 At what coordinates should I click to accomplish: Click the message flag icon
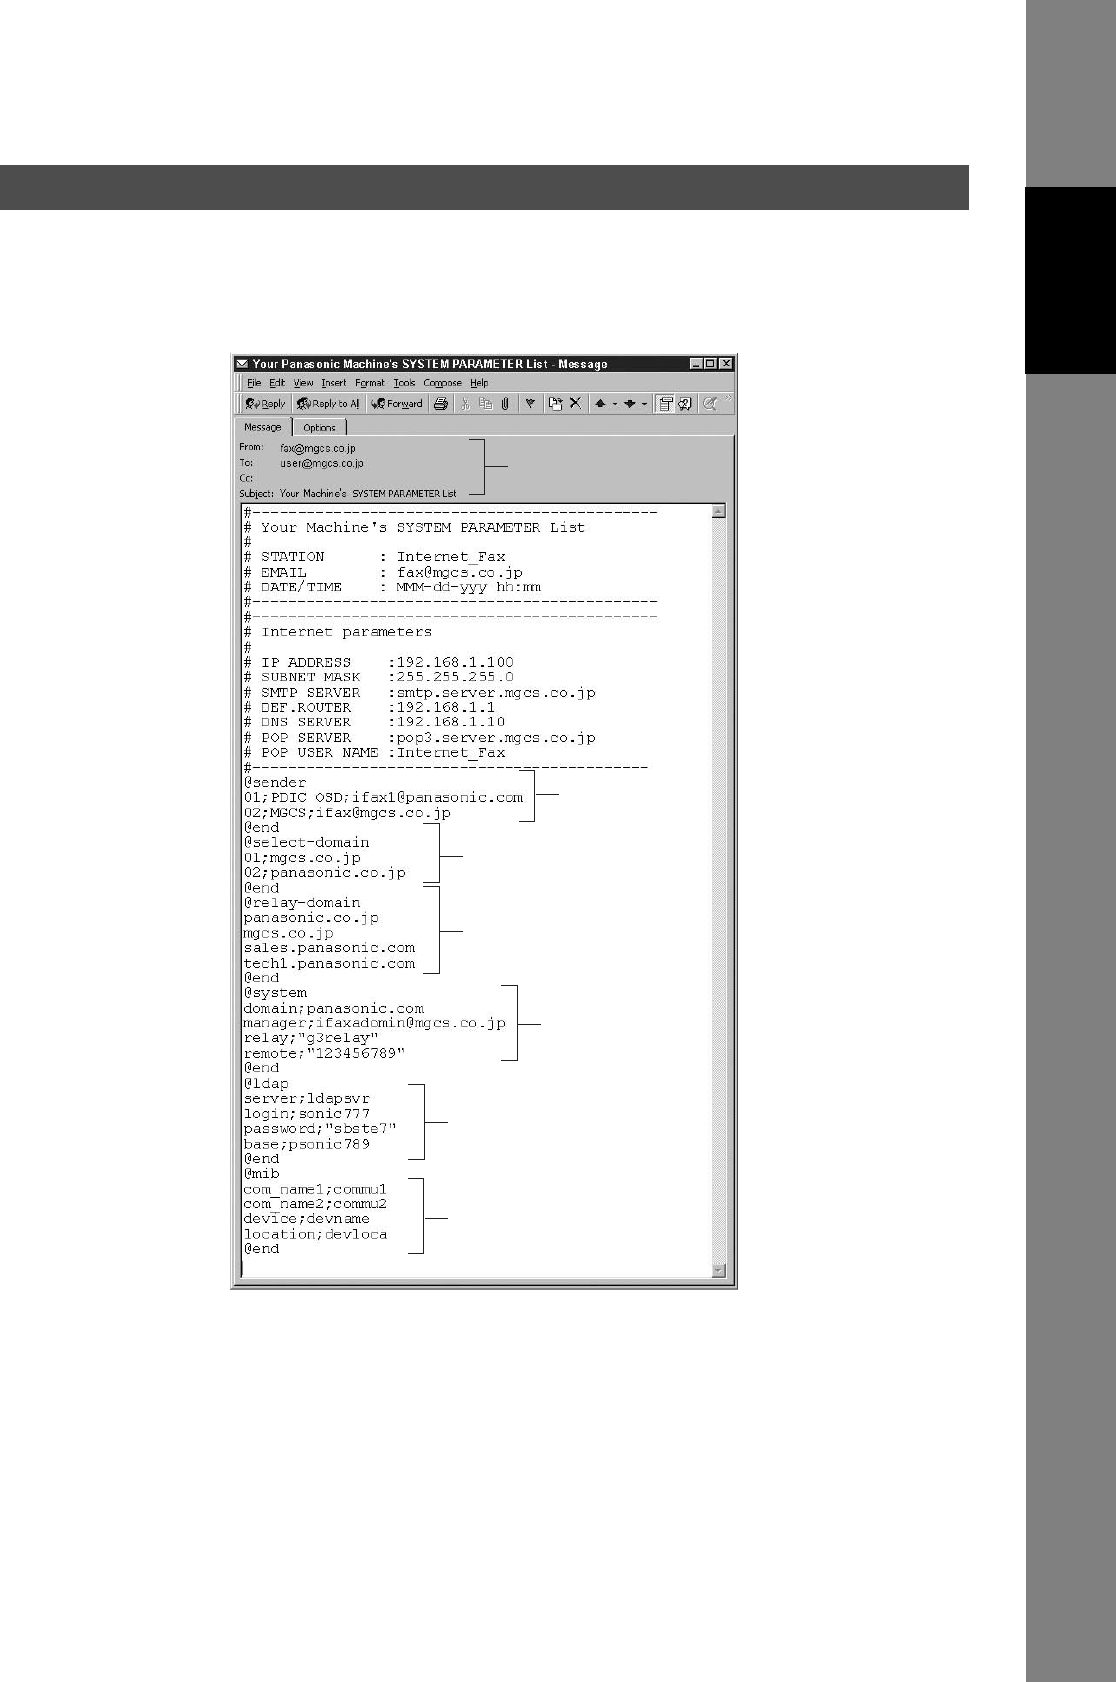530,404
